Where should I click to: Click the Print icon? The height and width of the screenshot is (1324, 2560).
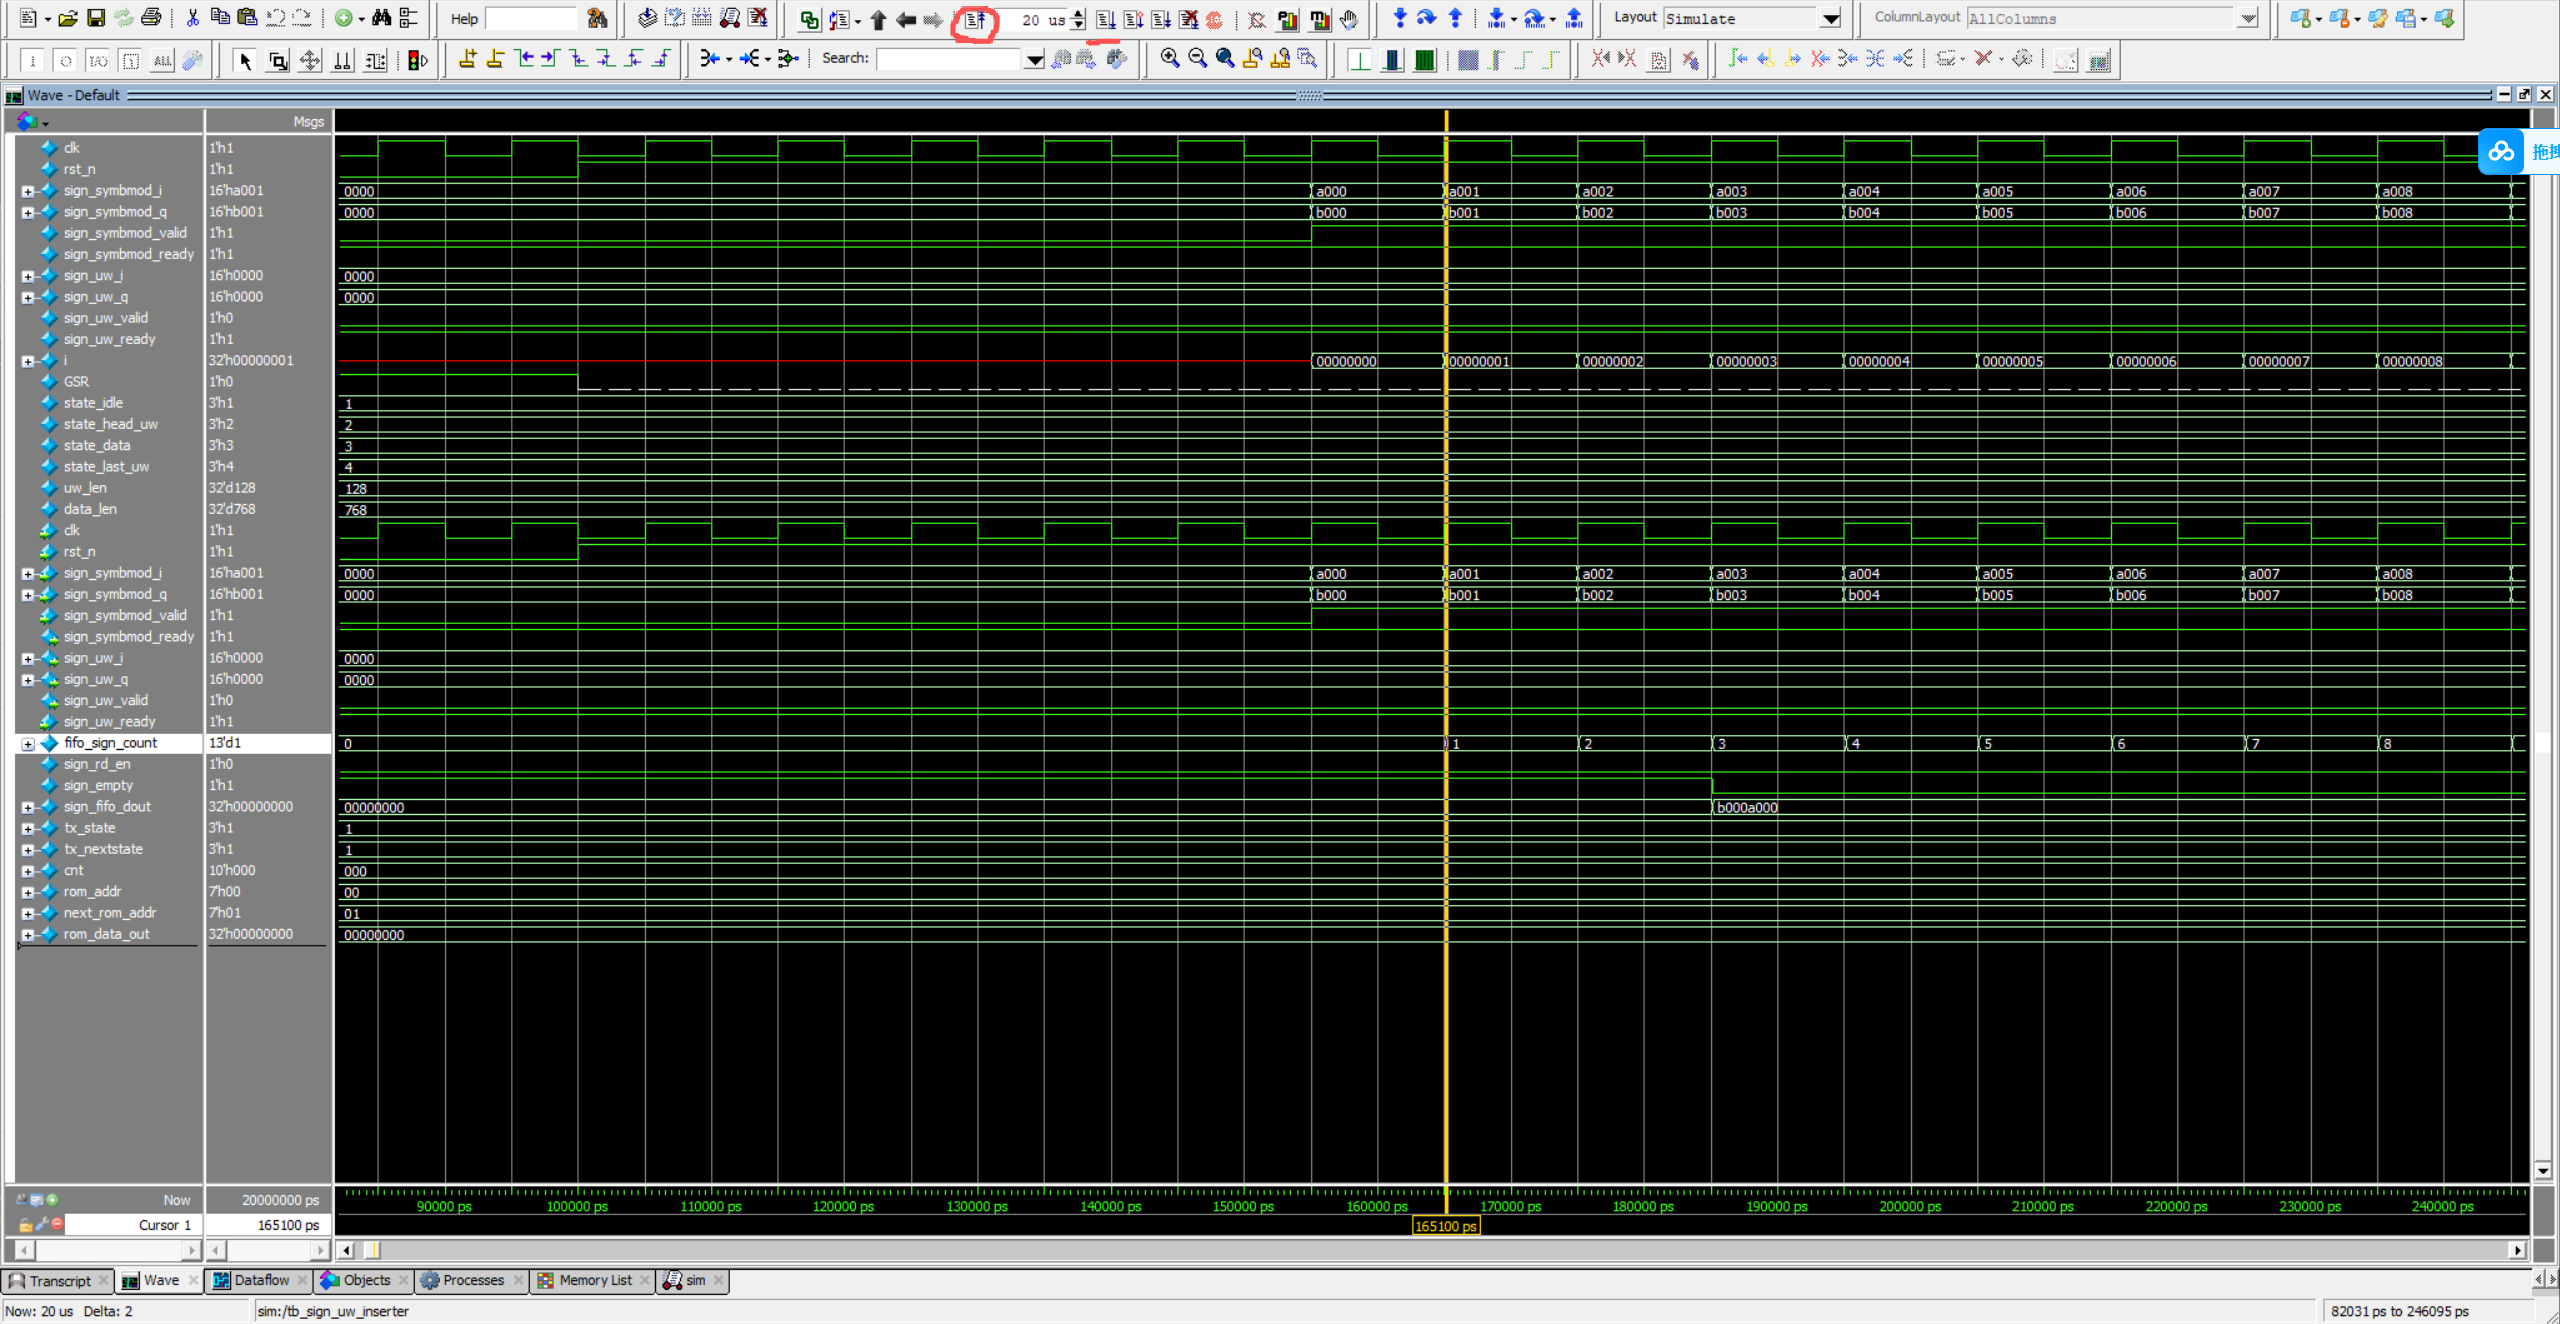(x=151, y=18)
